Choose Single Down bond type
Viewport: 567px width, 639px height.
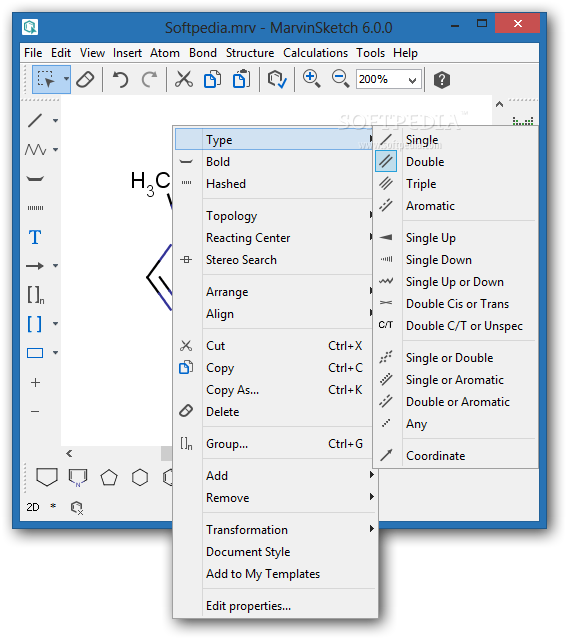coord(456,260)
